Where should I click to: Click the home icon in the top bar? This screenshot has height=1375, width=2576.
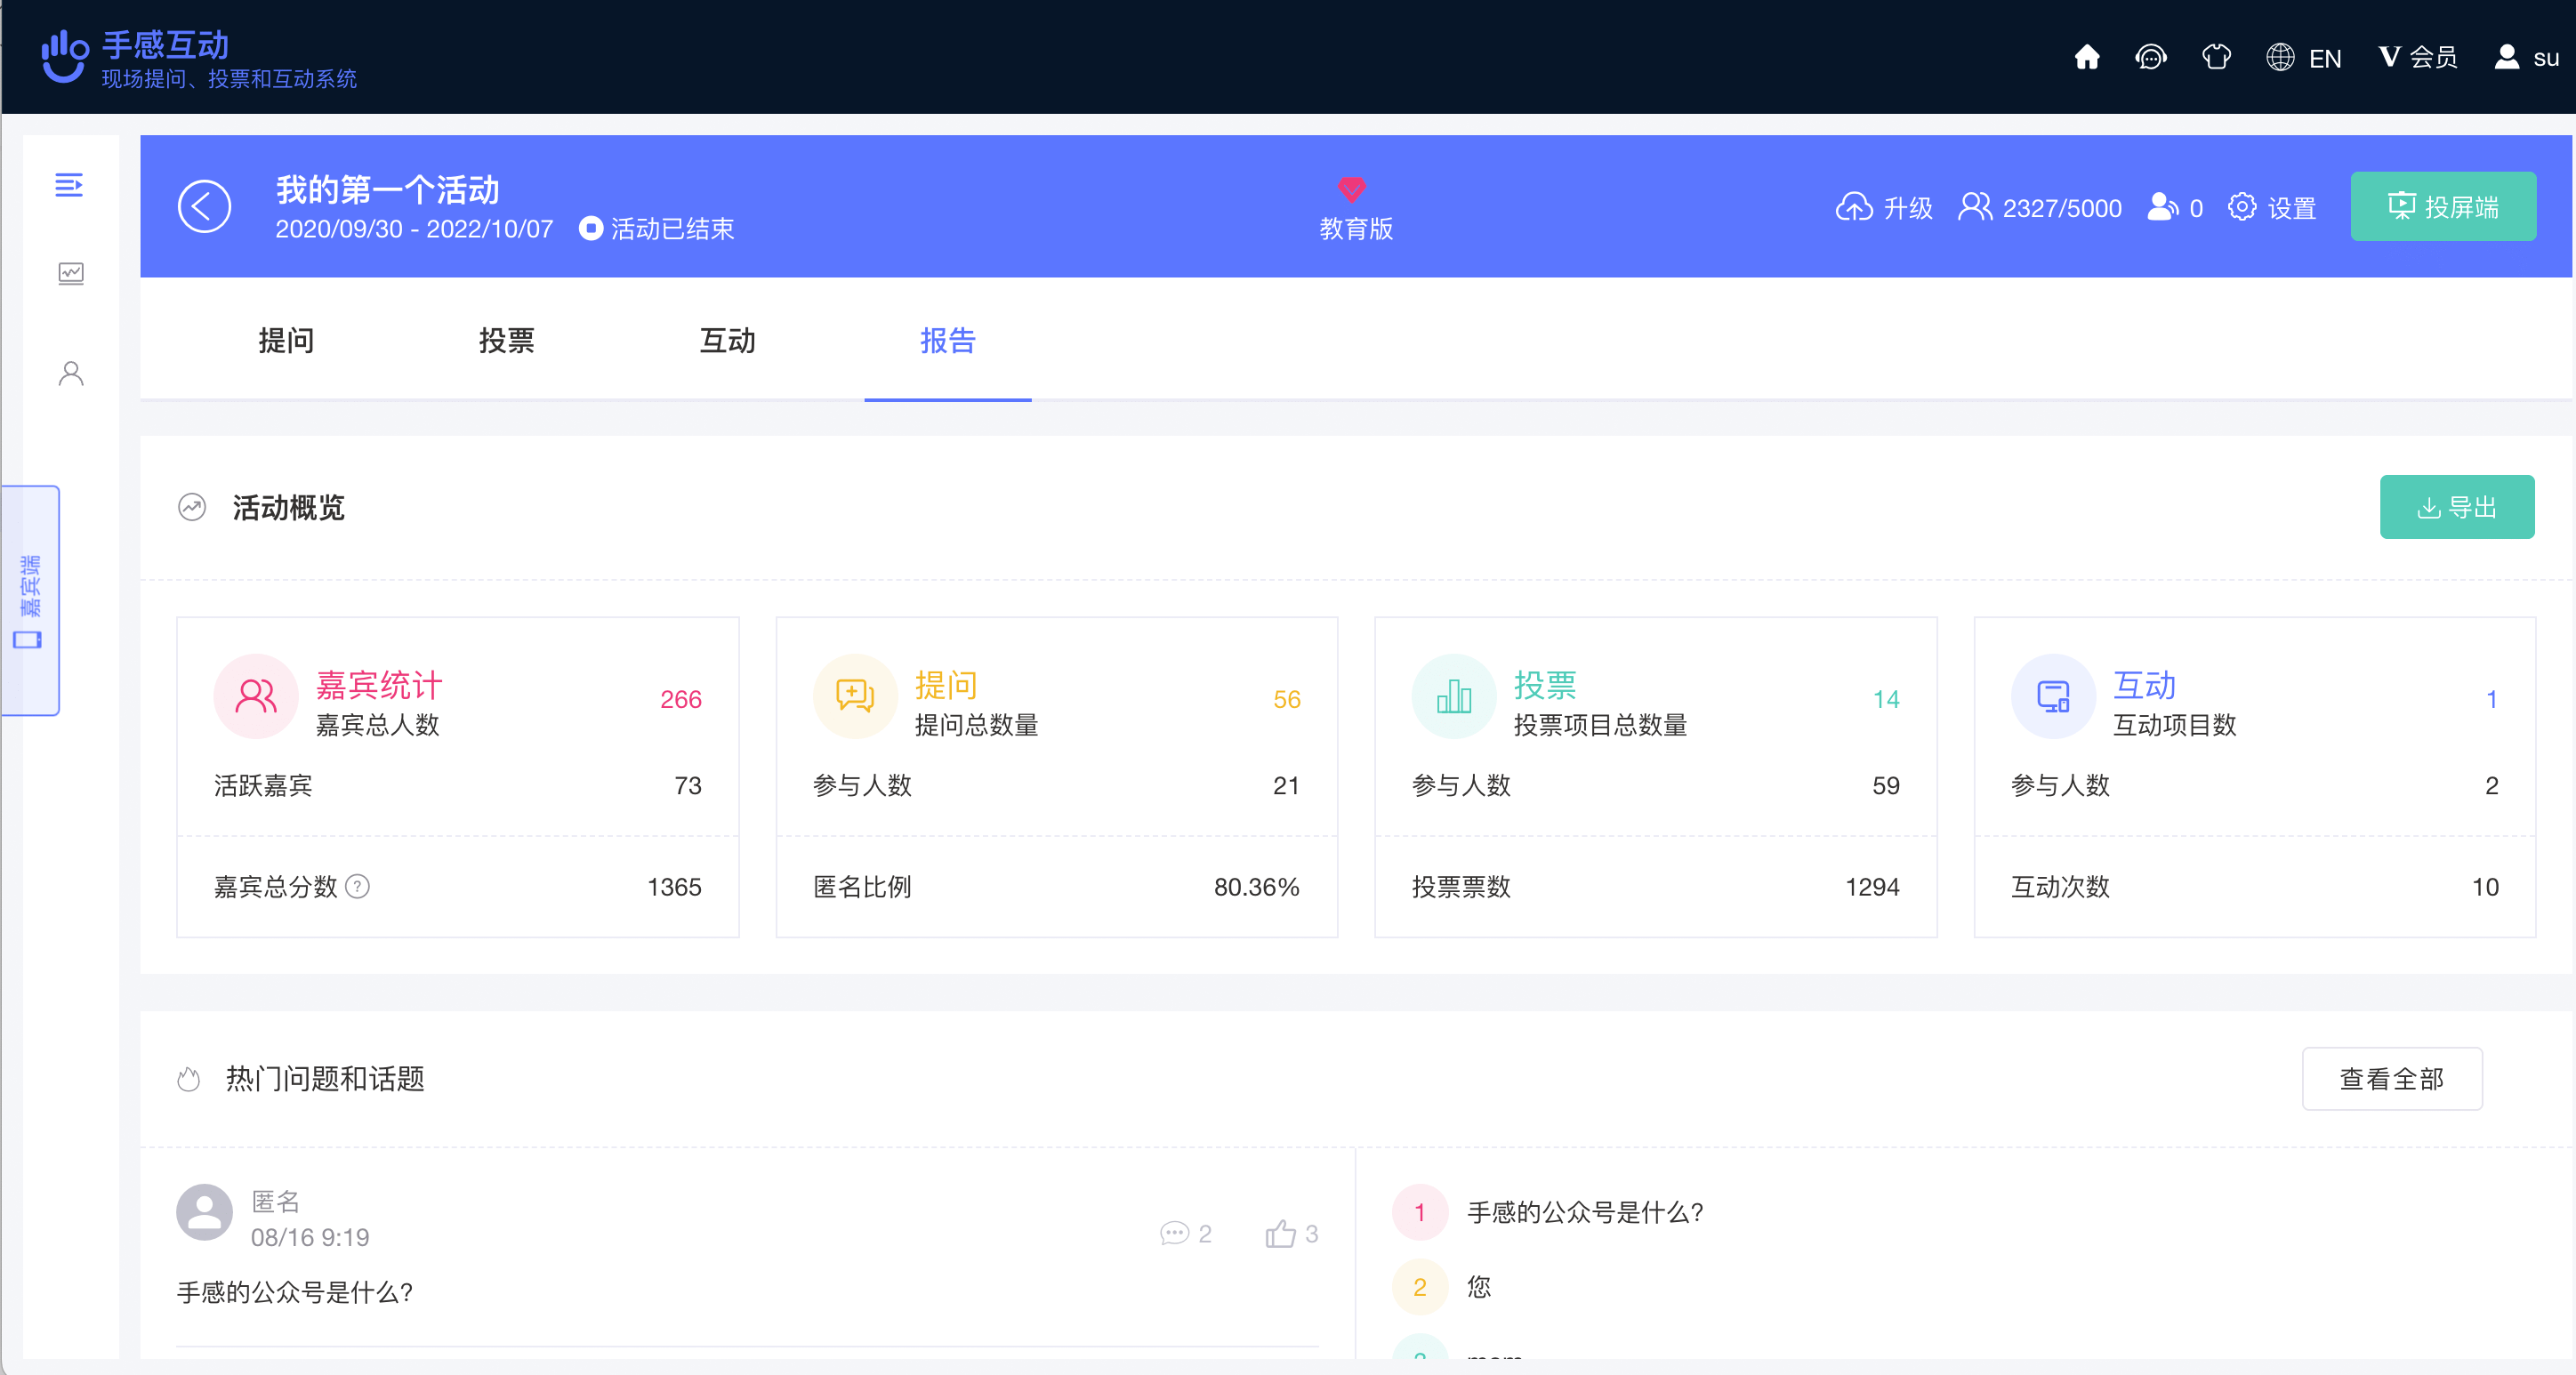(2086, 57)
